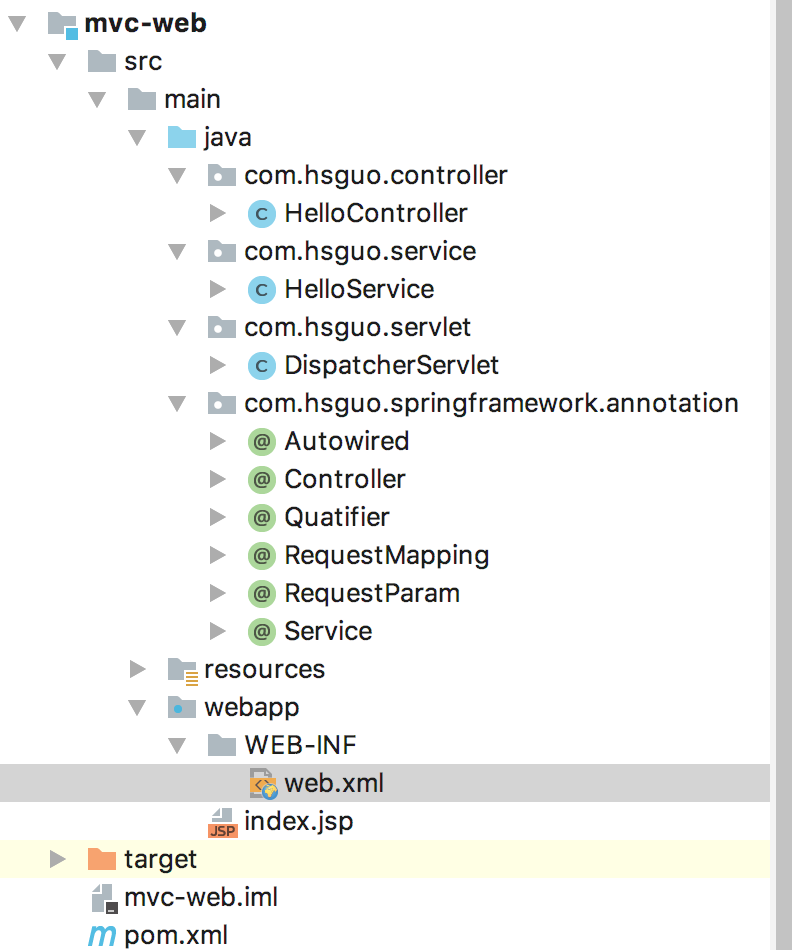Collapse the com.hsguo.springframework.annotation package
The image size is (792, 950).
tap(177, 403)
